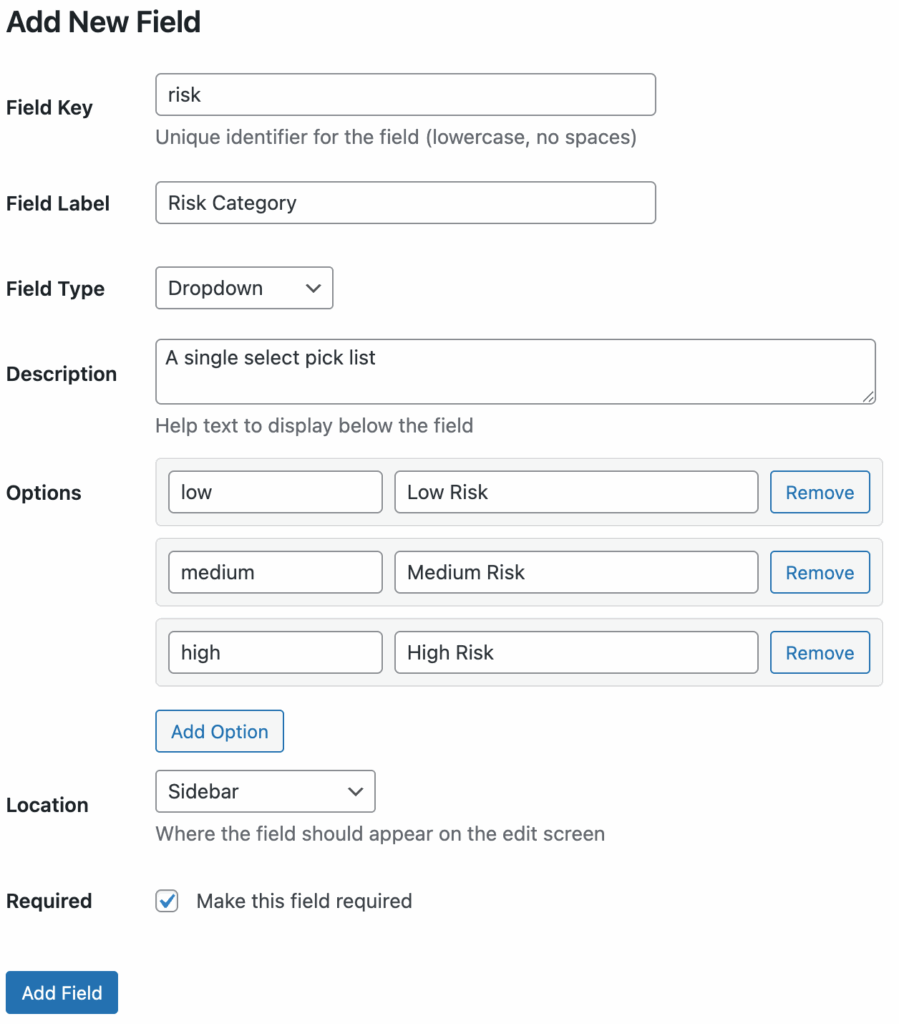This screenshot has height=1024, width=899.
Task: Edit the 'Low Risk' option label field
Action: (576, 493)
